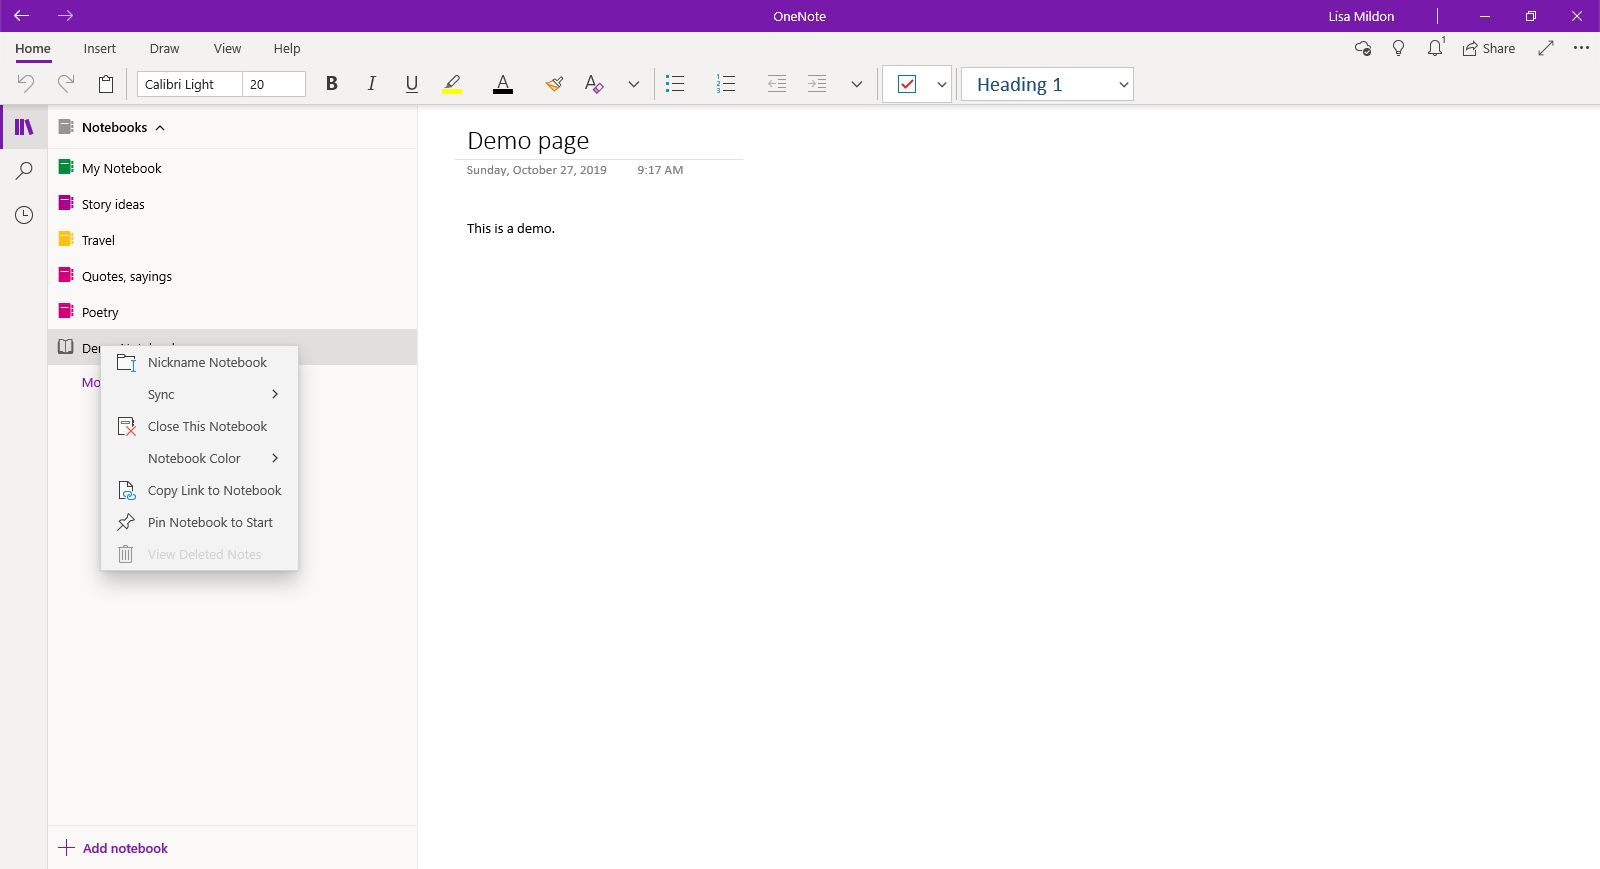This screenshot has width=1600, height=869.
Task: Switch to the Draw tab
Action: click(x=165, y=48)
